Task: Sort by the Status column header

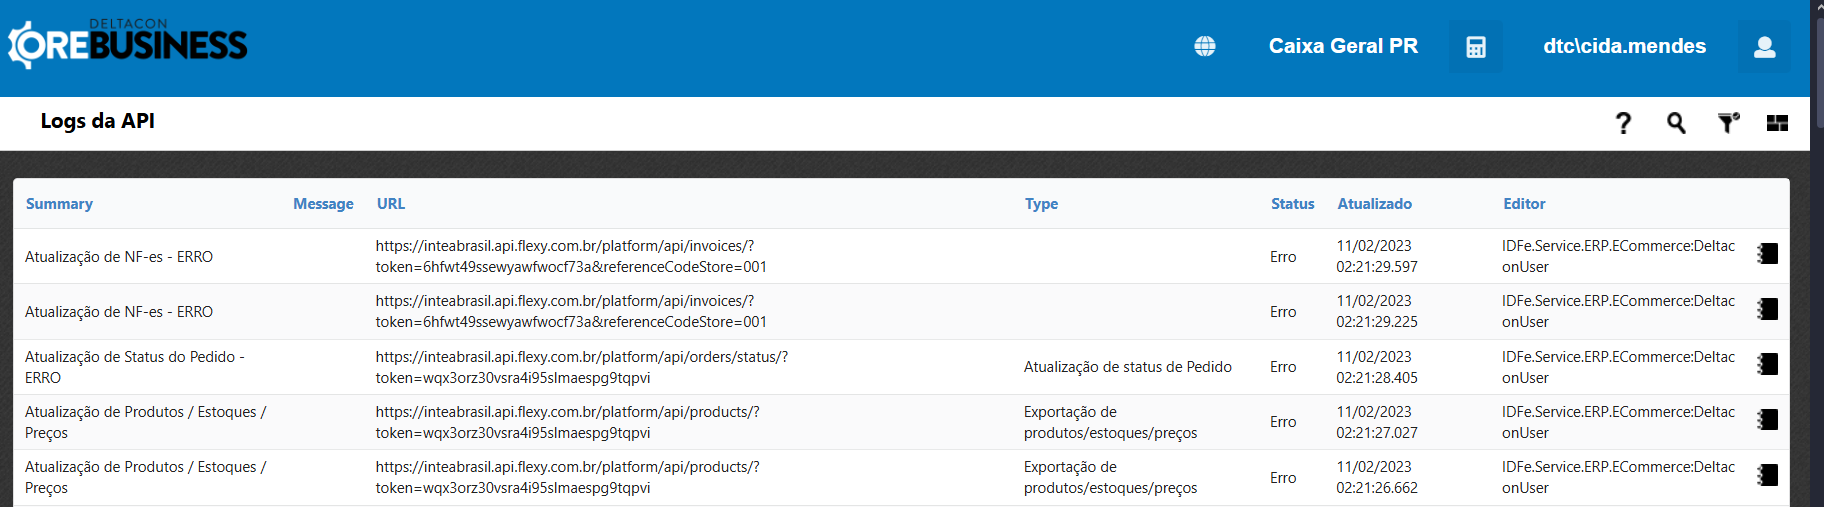Action: [1292, 204]
